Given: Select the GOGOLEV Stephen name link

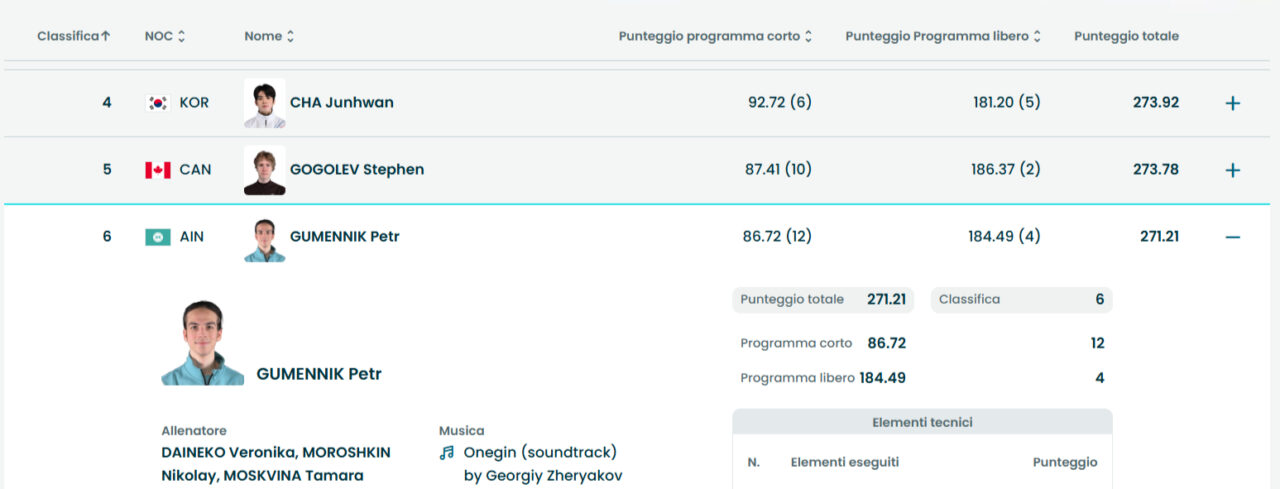Looking at the screenshot, I should click(x=356, y=170).
